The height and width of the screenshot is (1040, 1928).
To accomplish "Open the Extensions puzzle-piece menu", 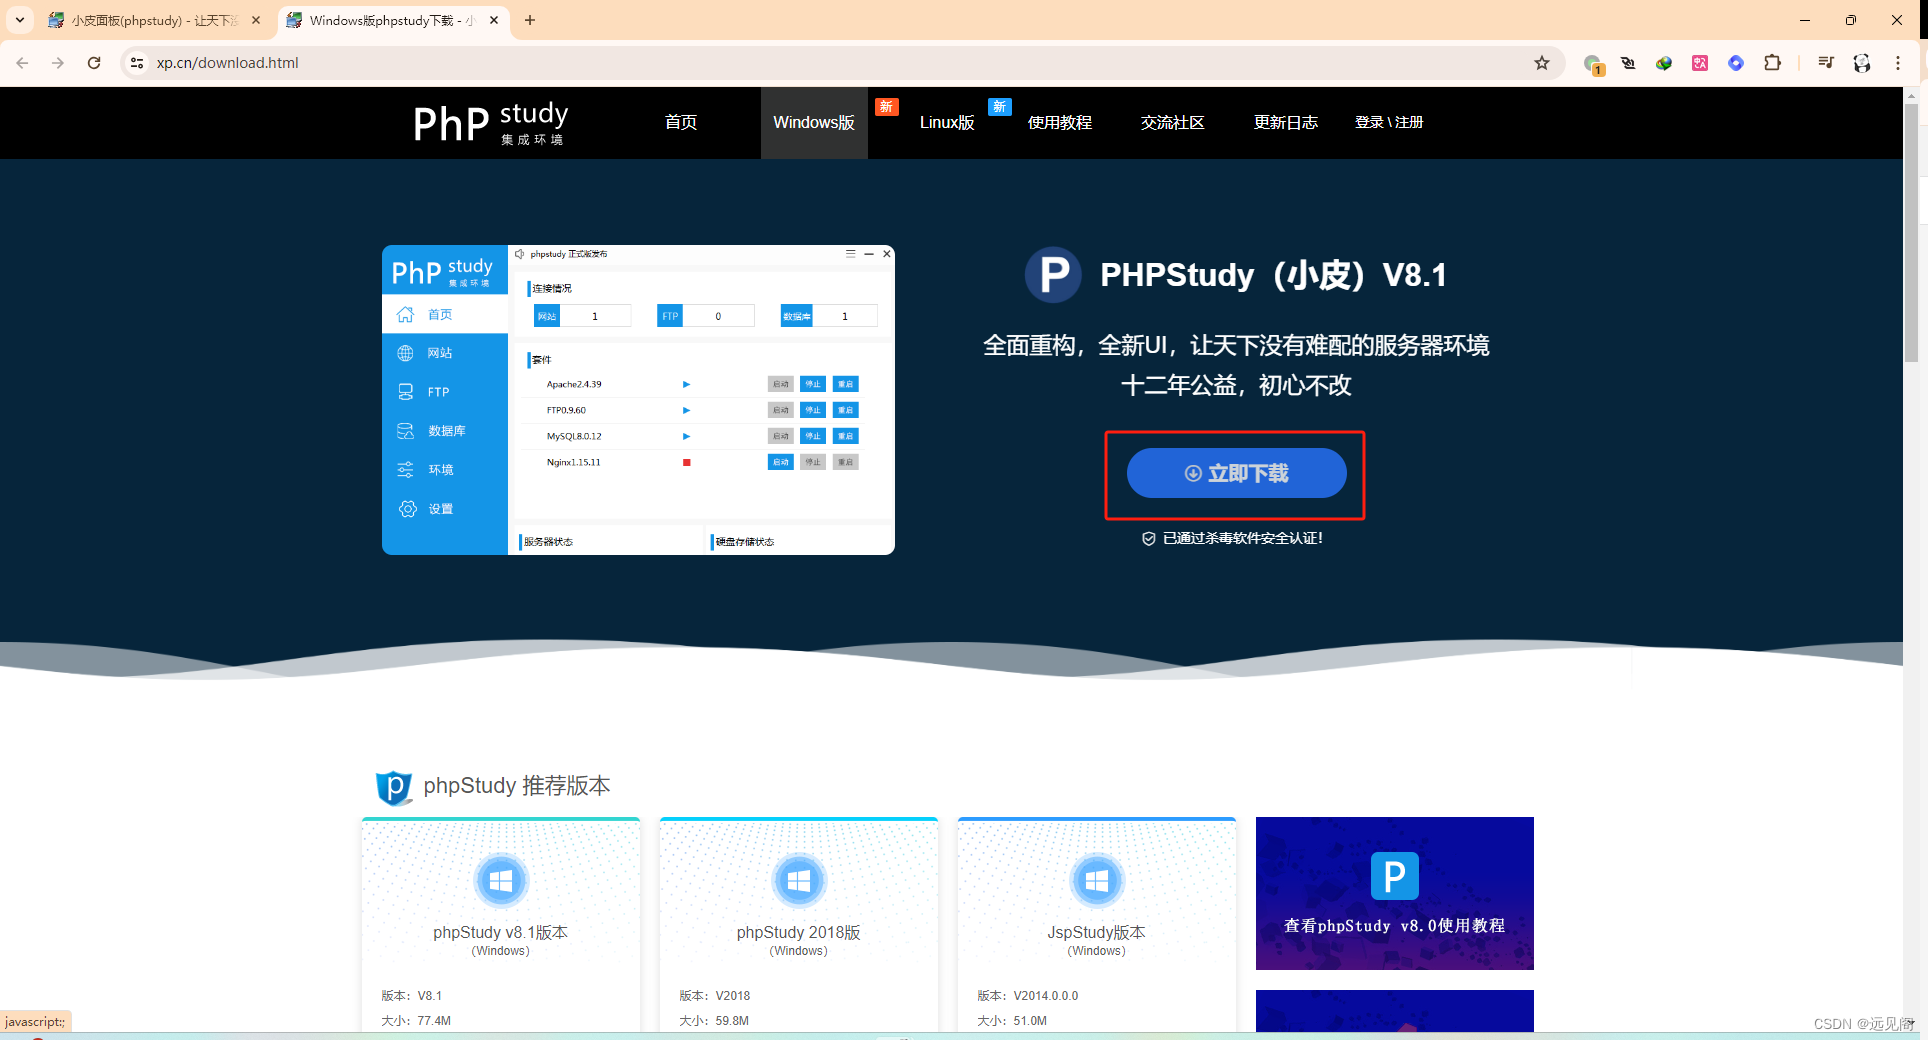I will [1772, 63].
